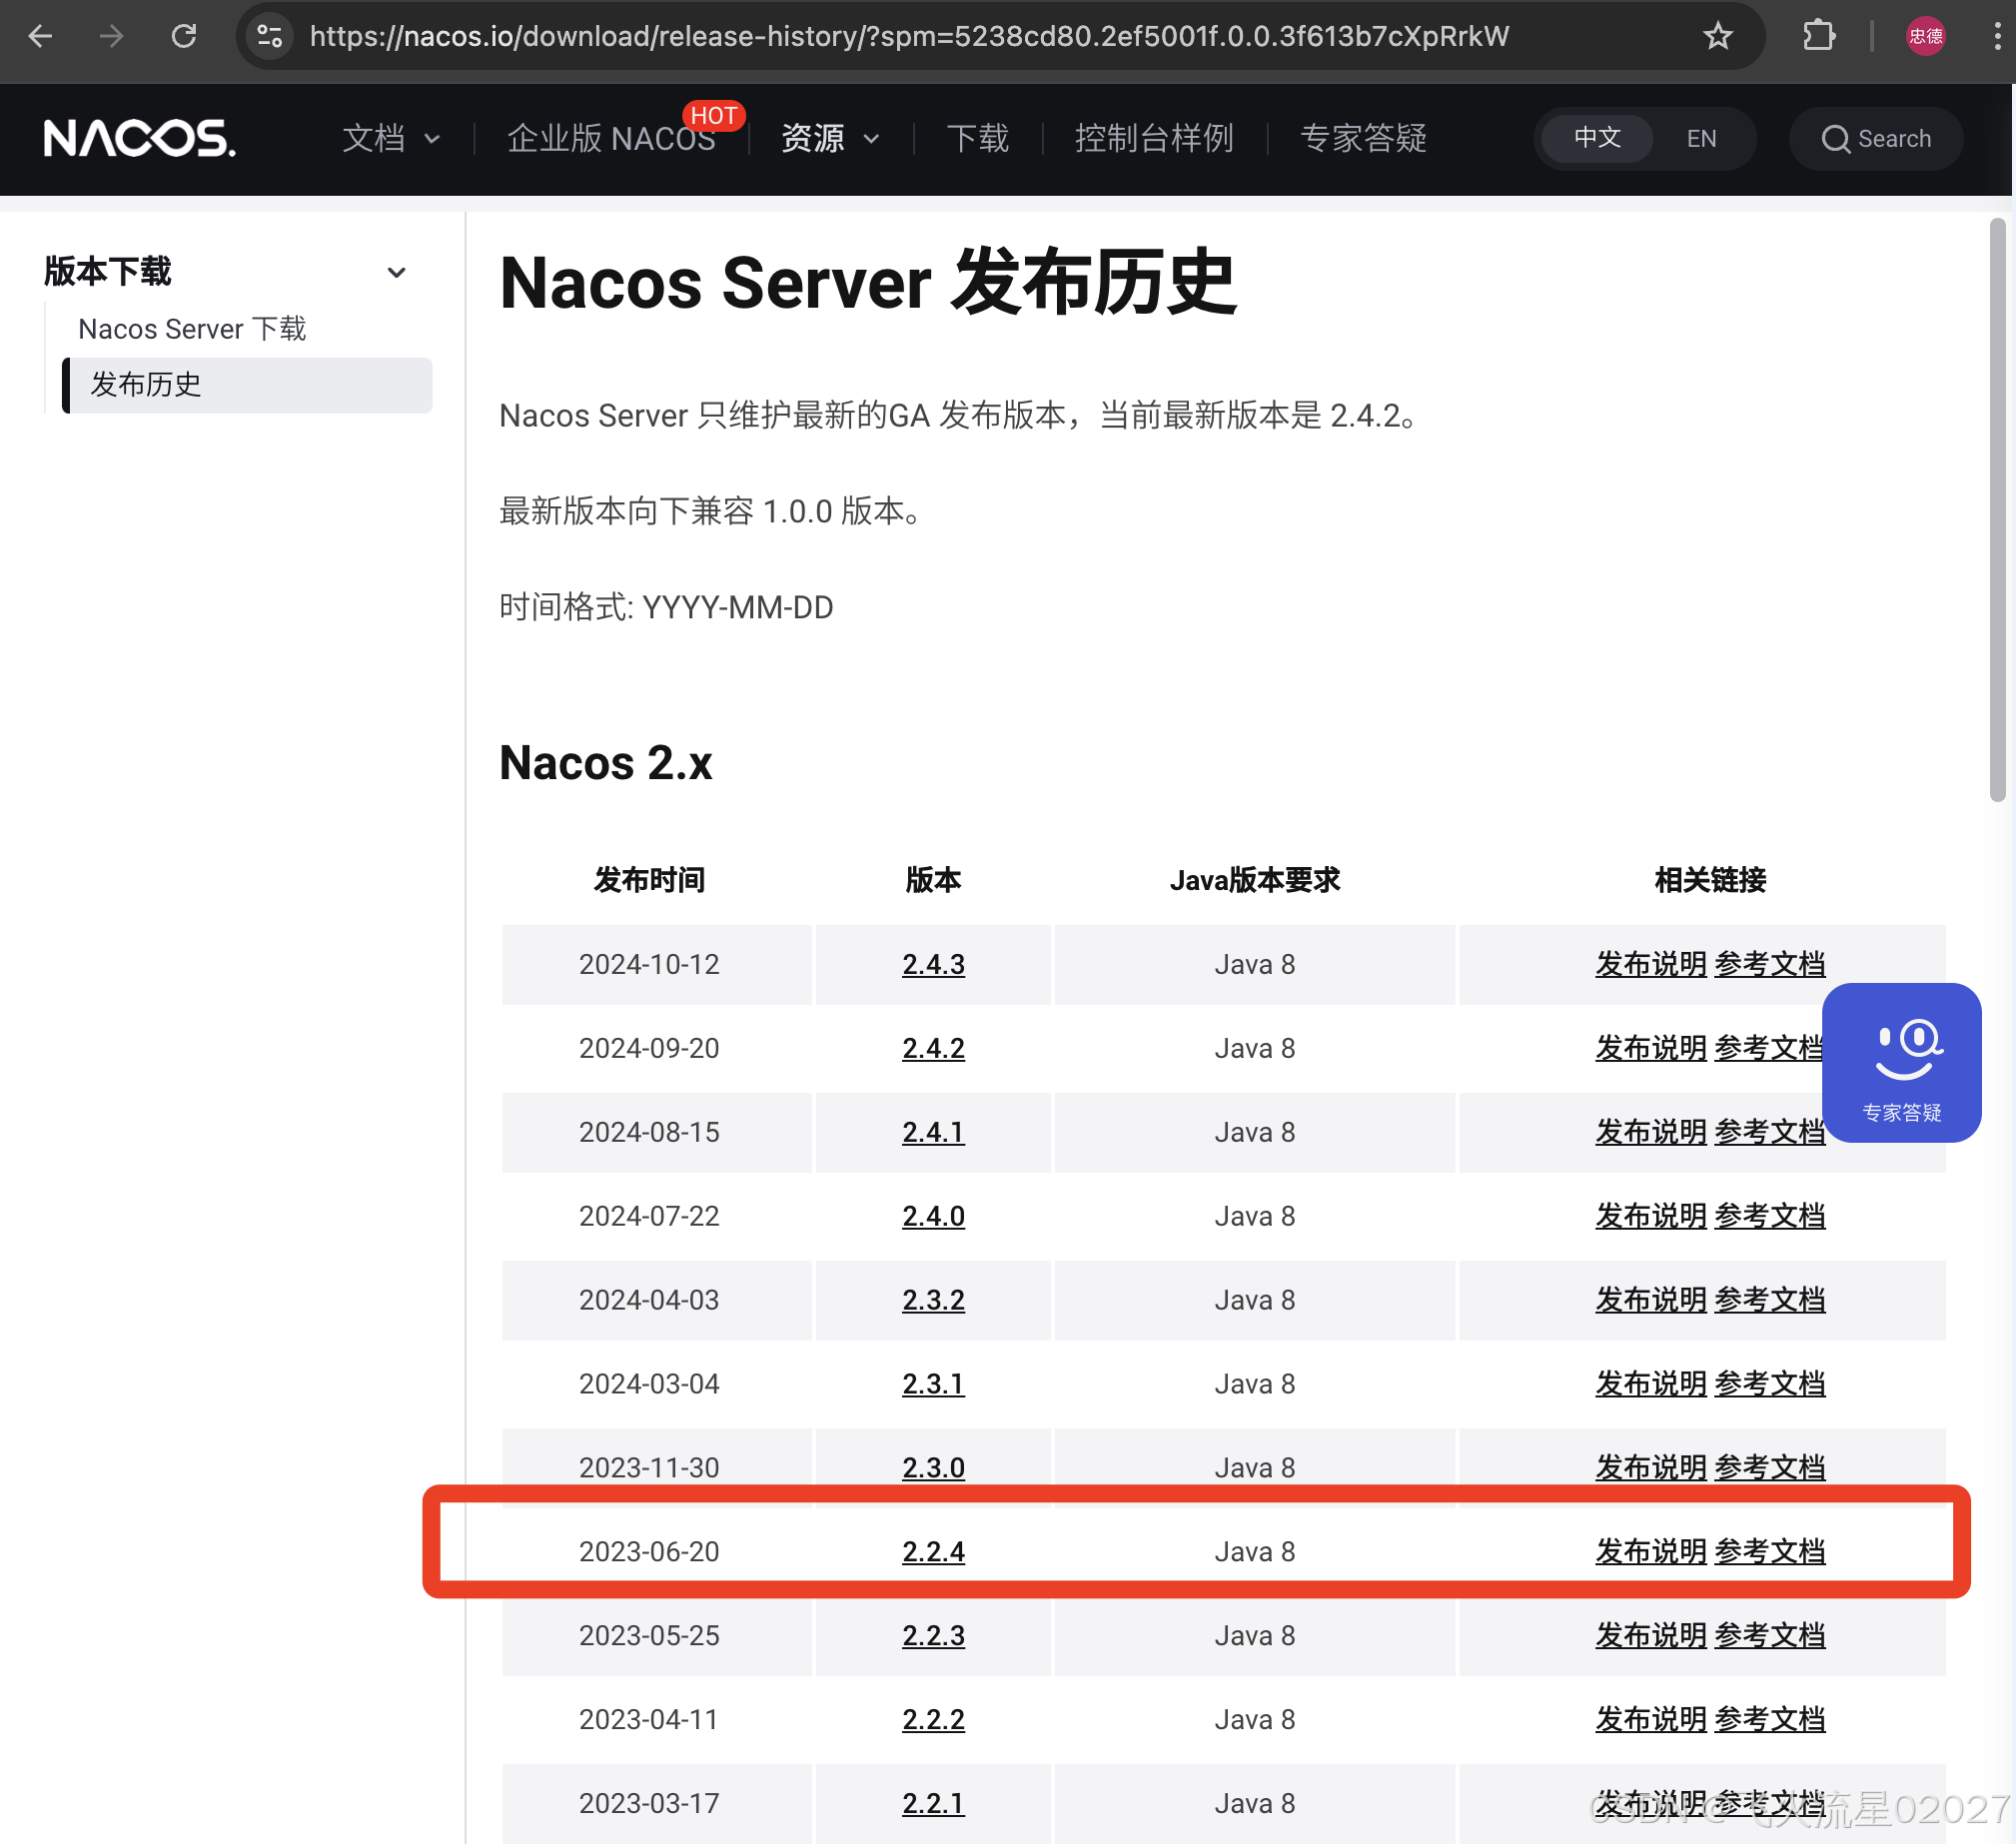Viewport: 2016px width, 1844px height.
Task: Bookmark this page with the star icon
Action: [x=1717, y=36]
